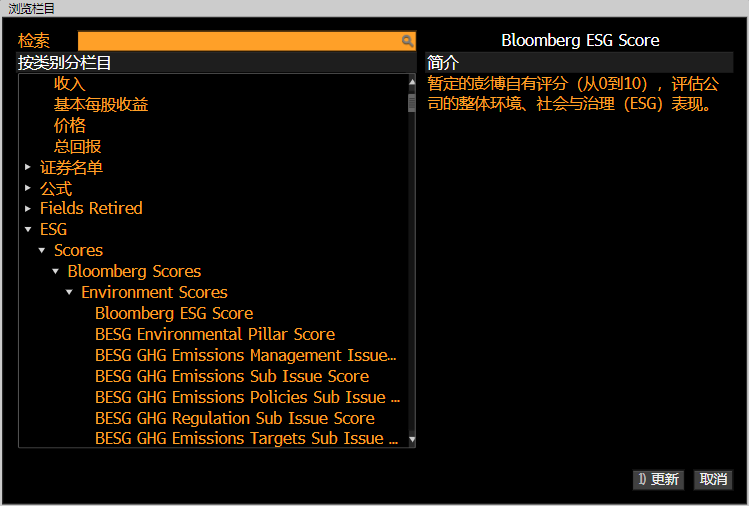Click the search magnifier icon
Image resolution: width=749 pixels, height=506 pixels.
point(407,41)
